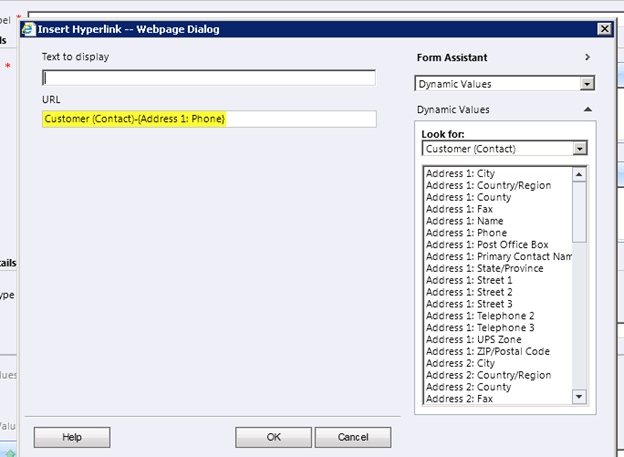Cancel the Insert Hyperlink dialog
624x457 pixels.
coord(353,437)
